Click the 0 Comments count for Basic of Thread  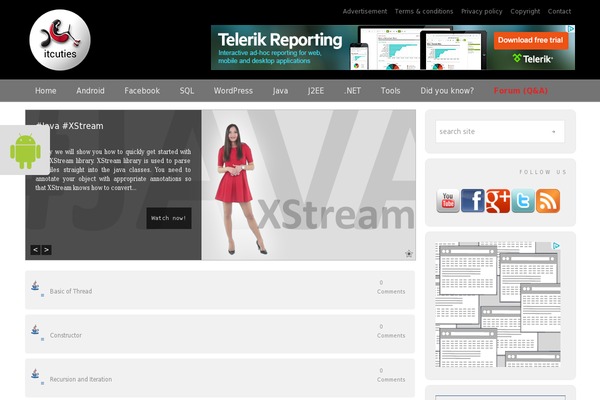pos(391,287)
